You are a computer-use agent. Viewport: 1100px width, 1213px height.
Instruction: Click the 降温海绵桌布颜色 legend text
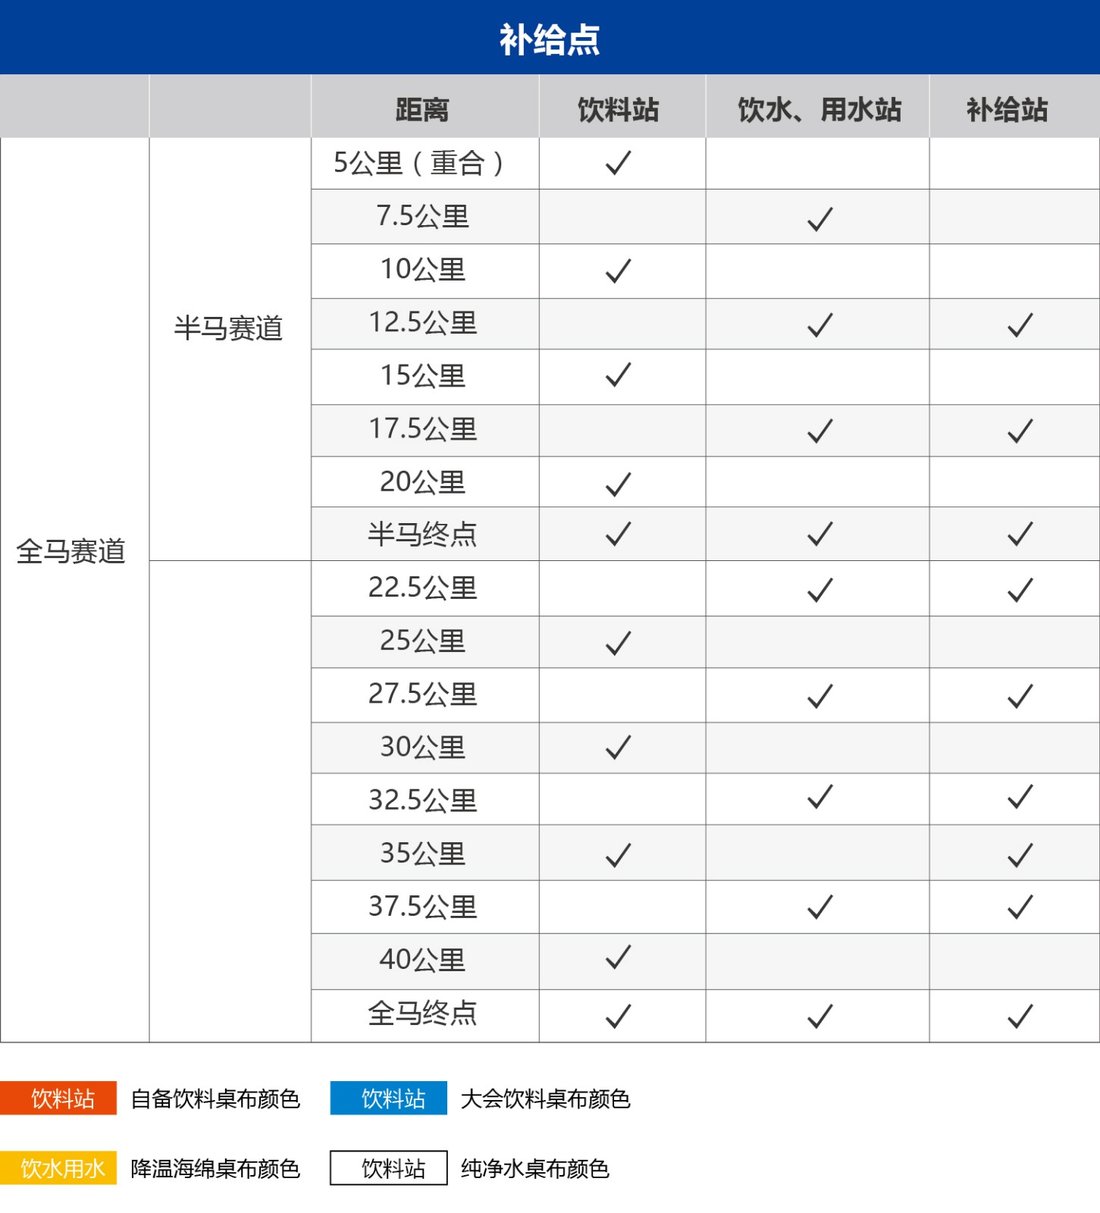[x=215, y=1169]
